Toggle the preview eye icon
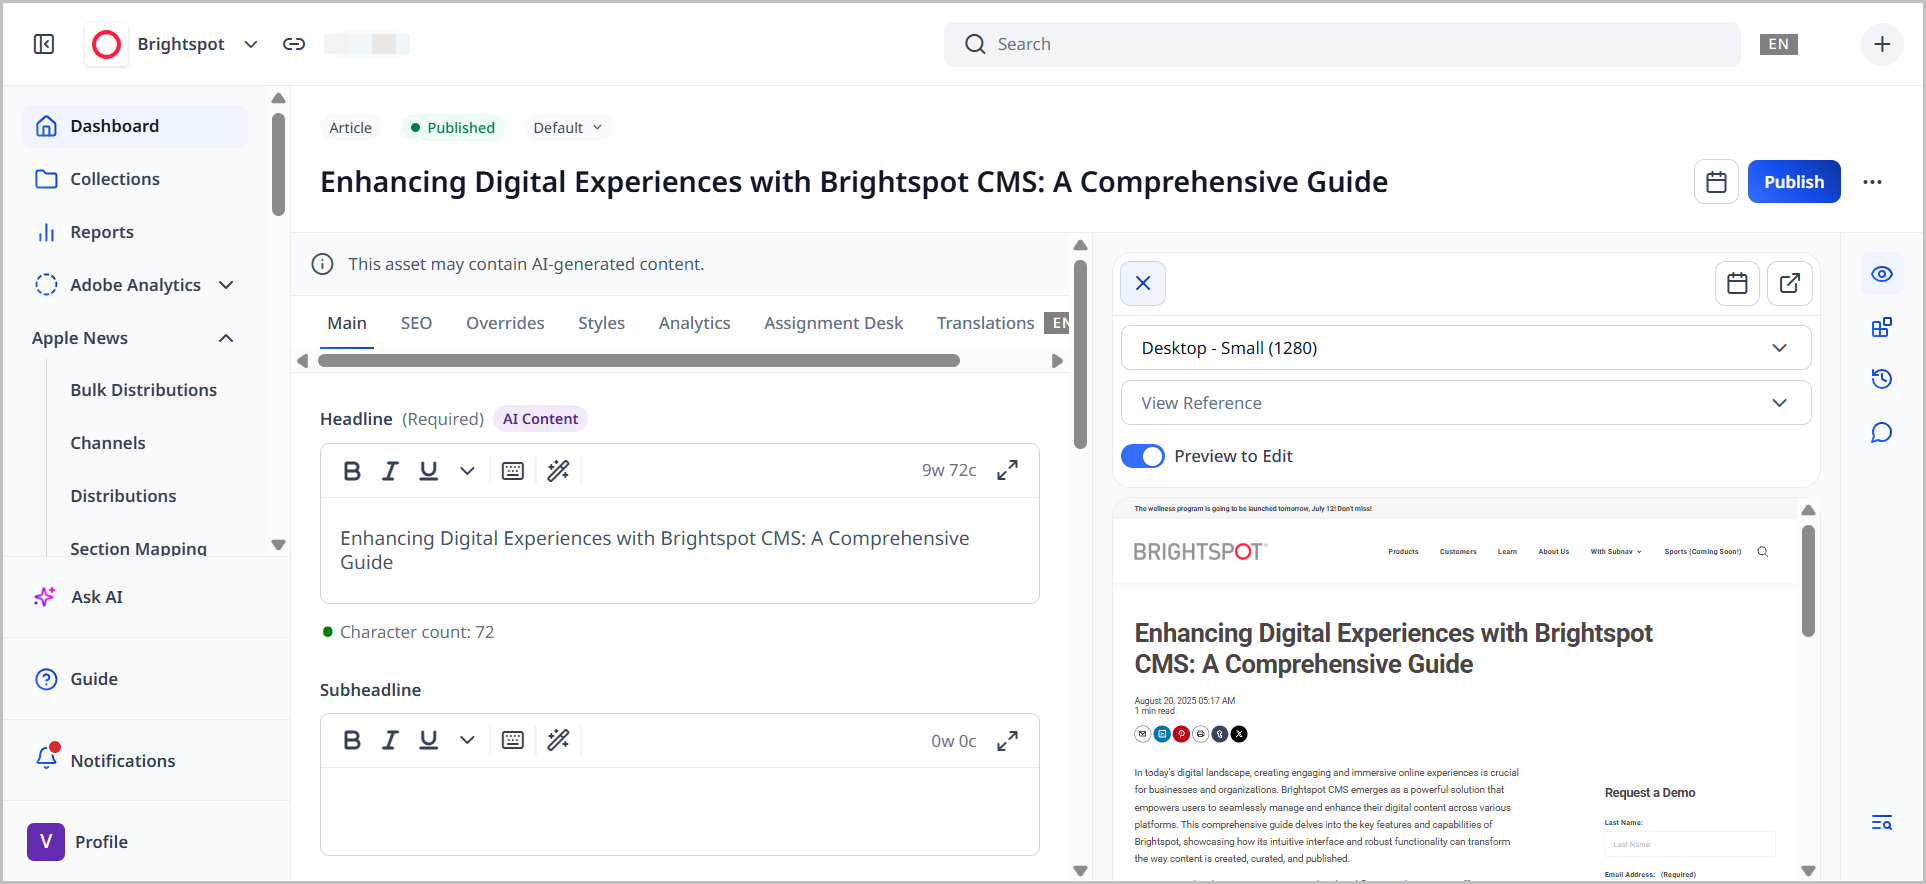 click(x=1881, y=274)
